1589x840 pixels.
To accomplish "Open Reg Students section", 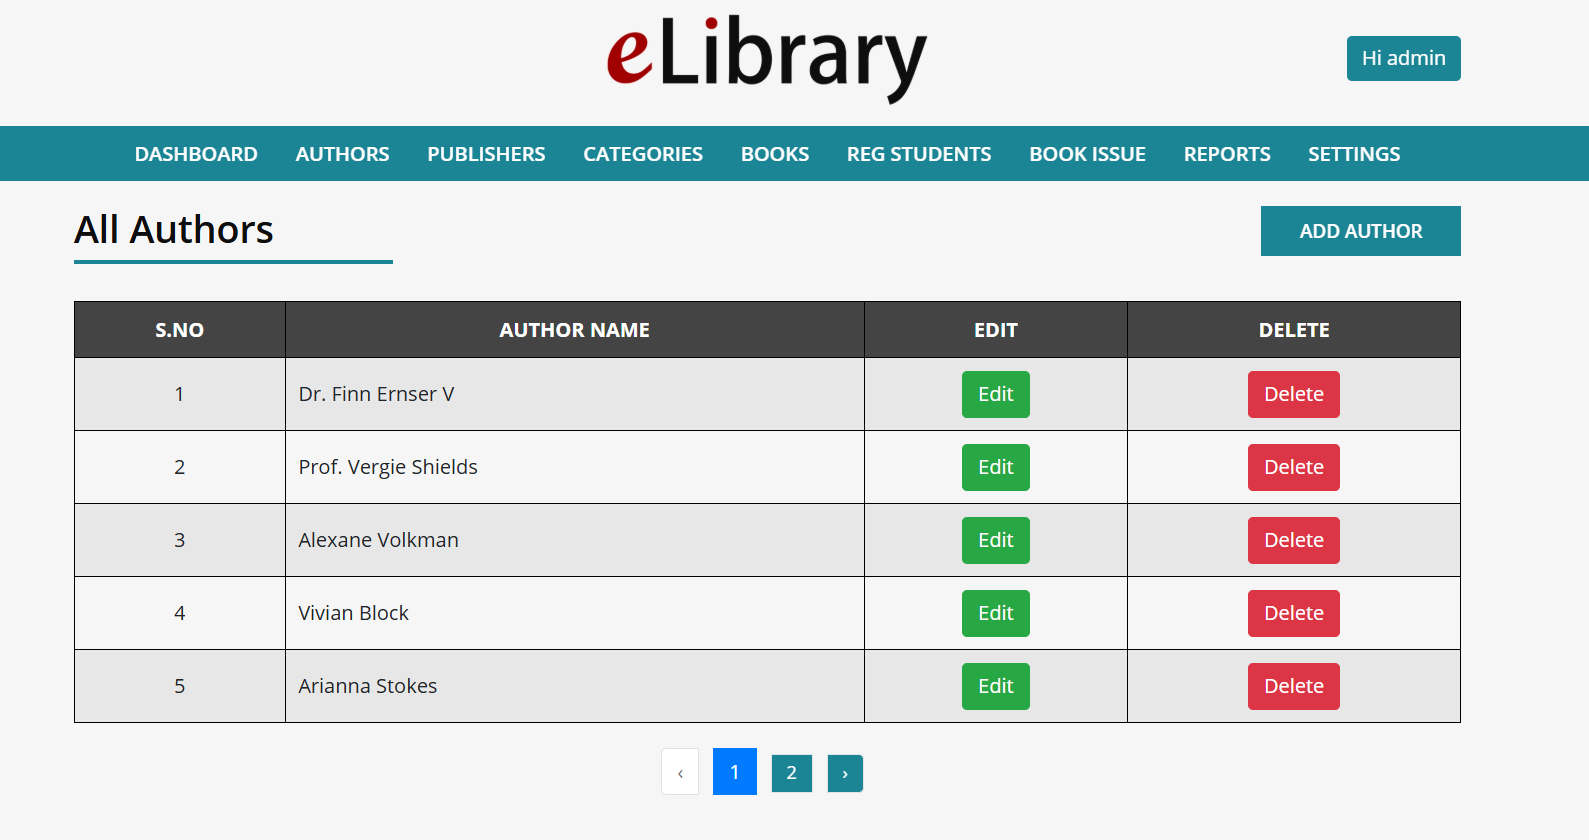I will coord(919,154).
